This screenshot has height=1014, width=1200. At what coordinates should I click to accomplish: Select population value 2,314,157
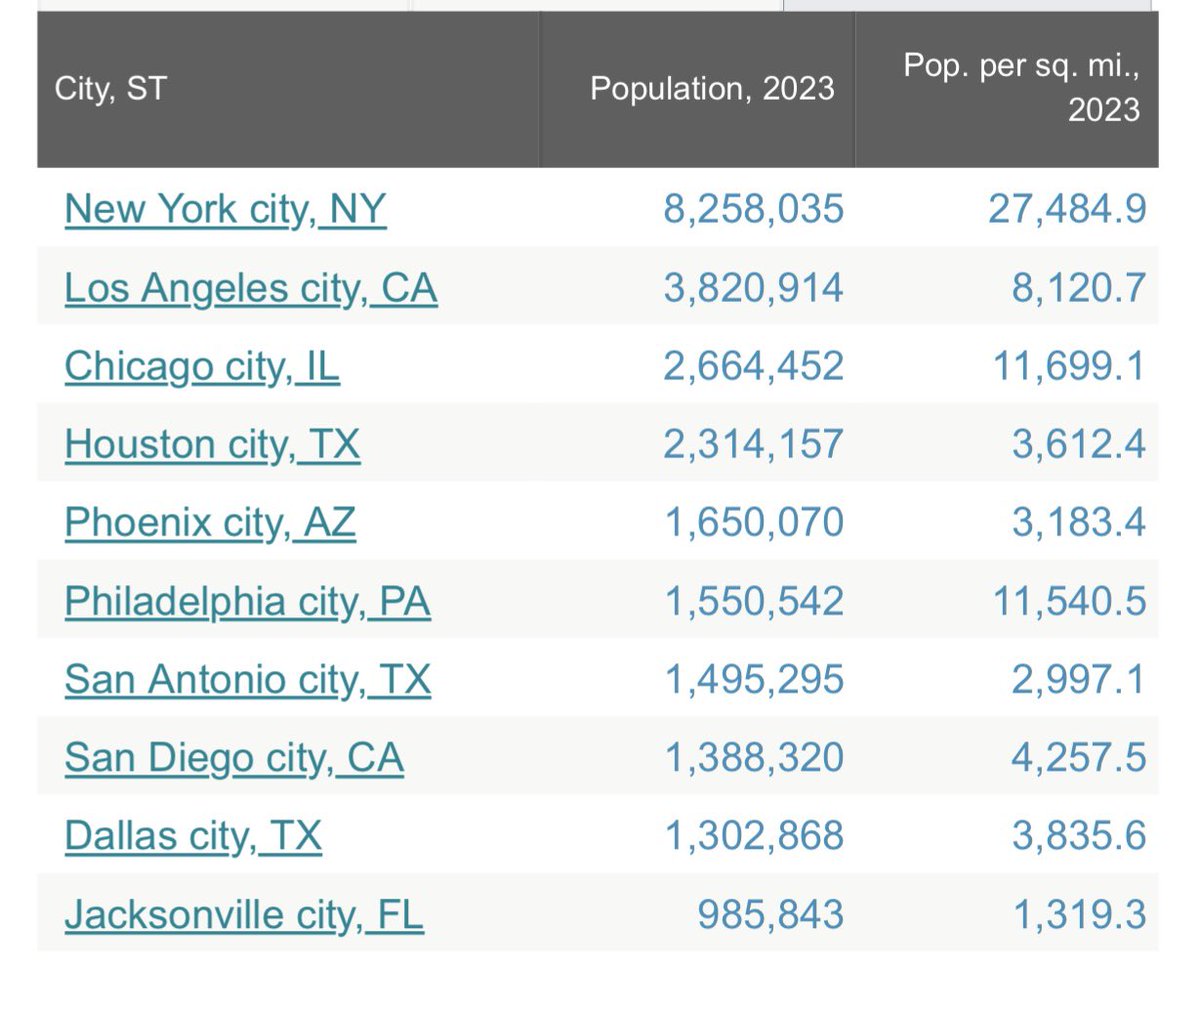[754, 444]
